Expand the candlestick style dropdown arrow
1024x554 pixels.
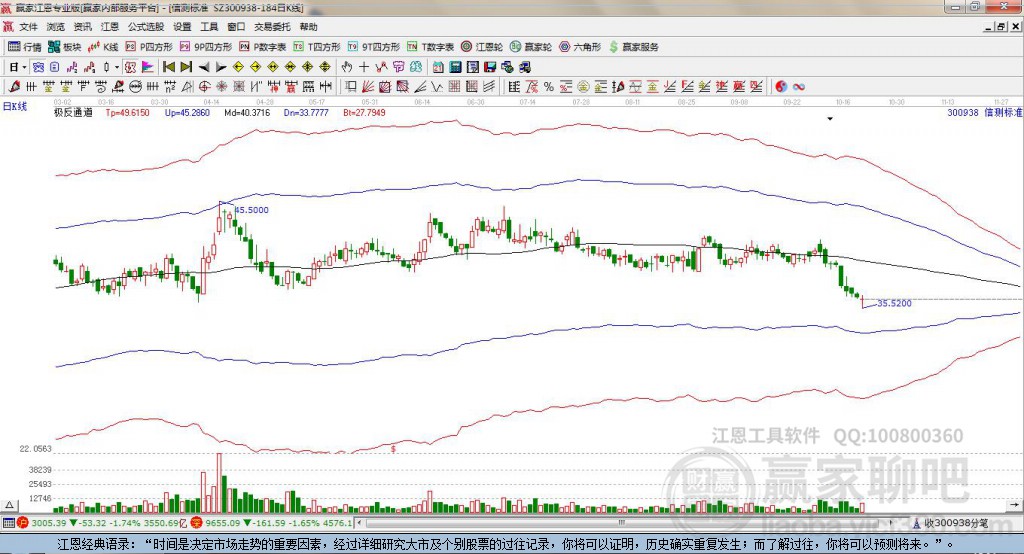click(x=117, y=67)
